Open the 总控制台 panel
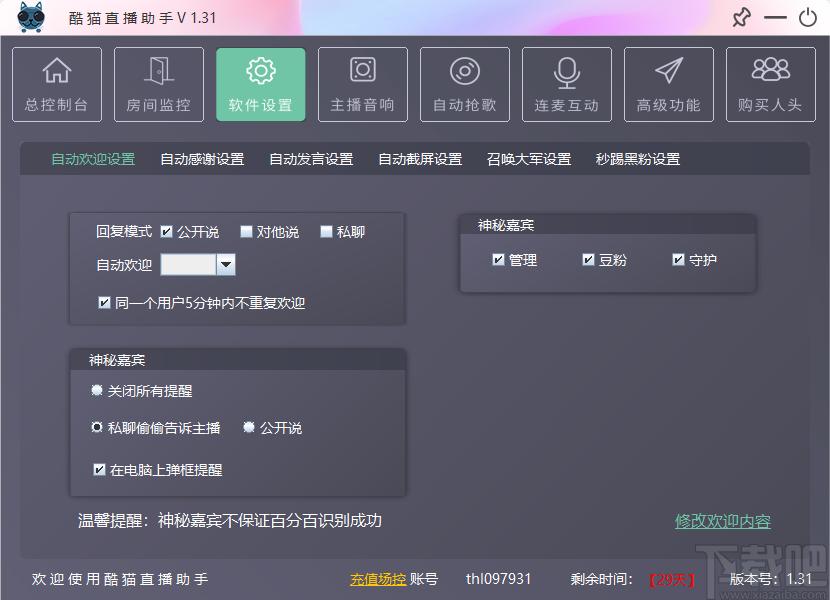Image resolution: width=830 pixels, height=600 pixels. (56, 84)
